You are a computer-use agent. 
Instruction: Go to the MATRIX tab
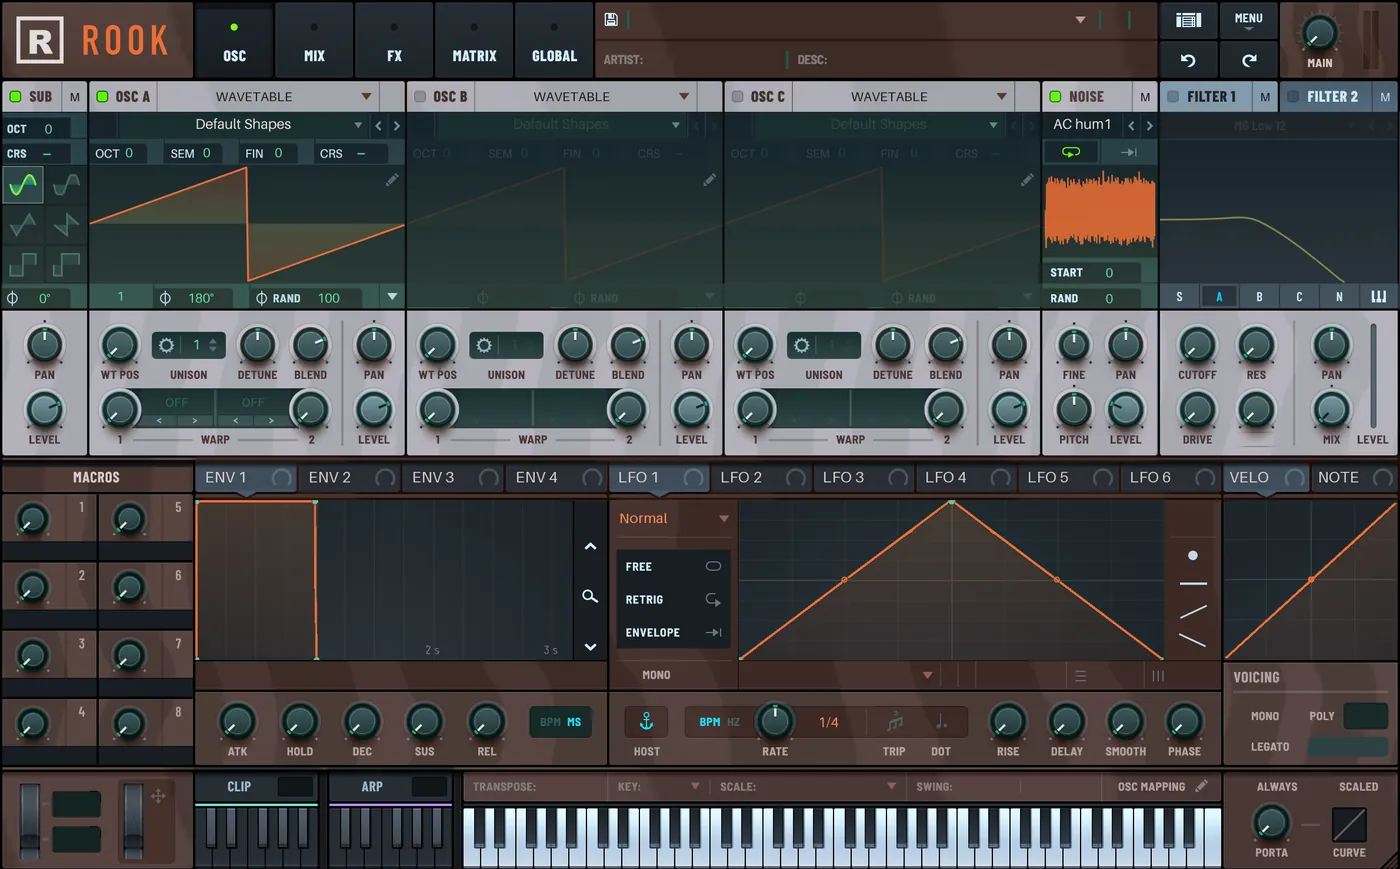(x=474, y=41)
